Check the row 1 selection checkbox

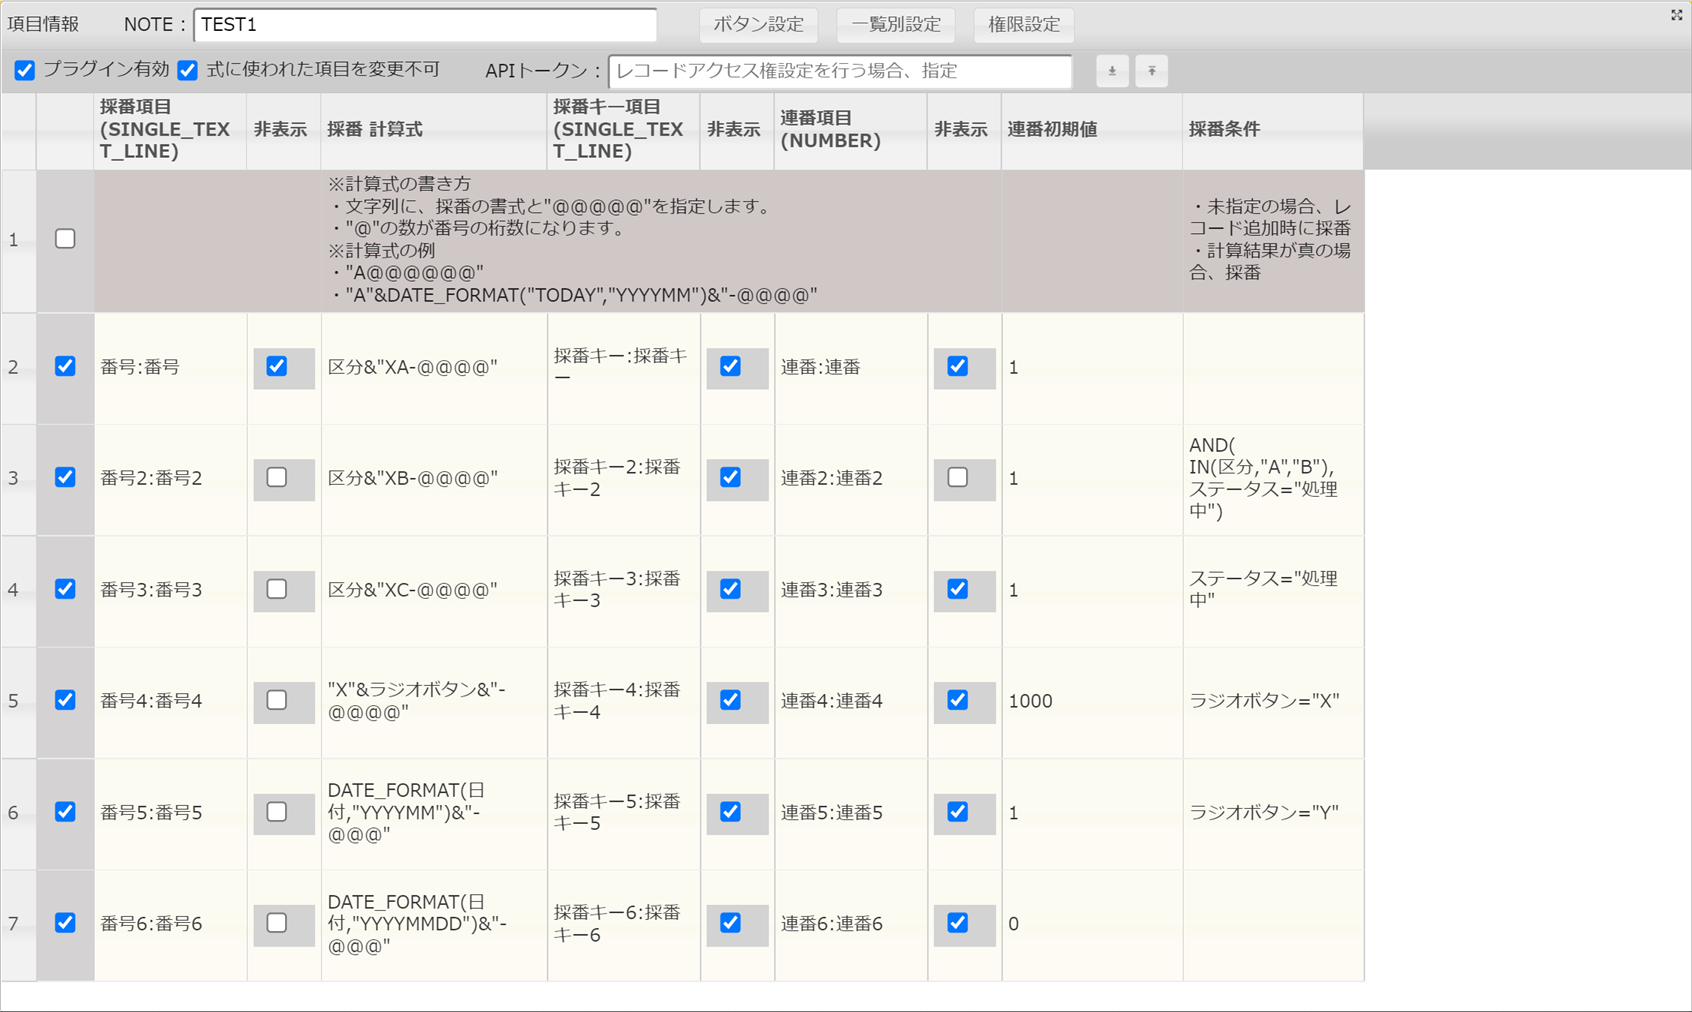tap(65, 239)
